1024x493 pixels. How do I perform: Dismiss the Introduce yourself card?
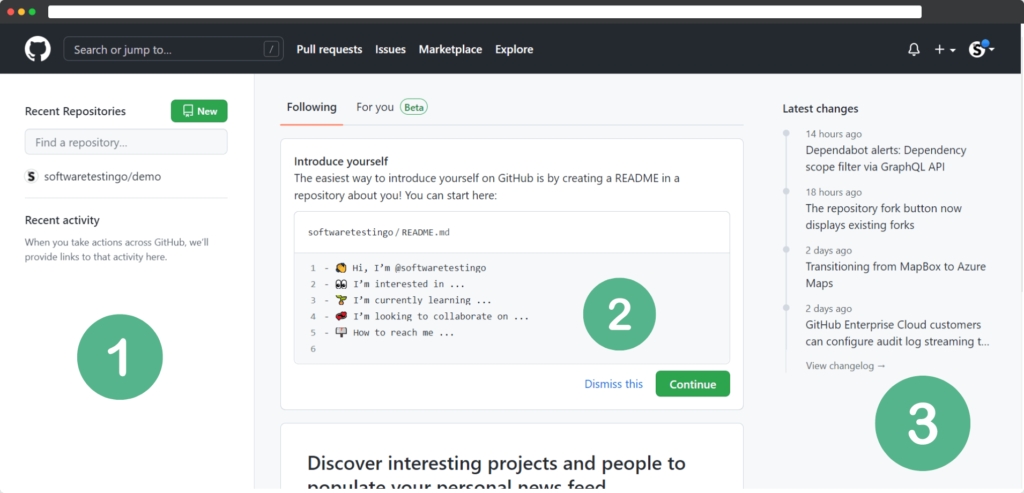point(613,384)
